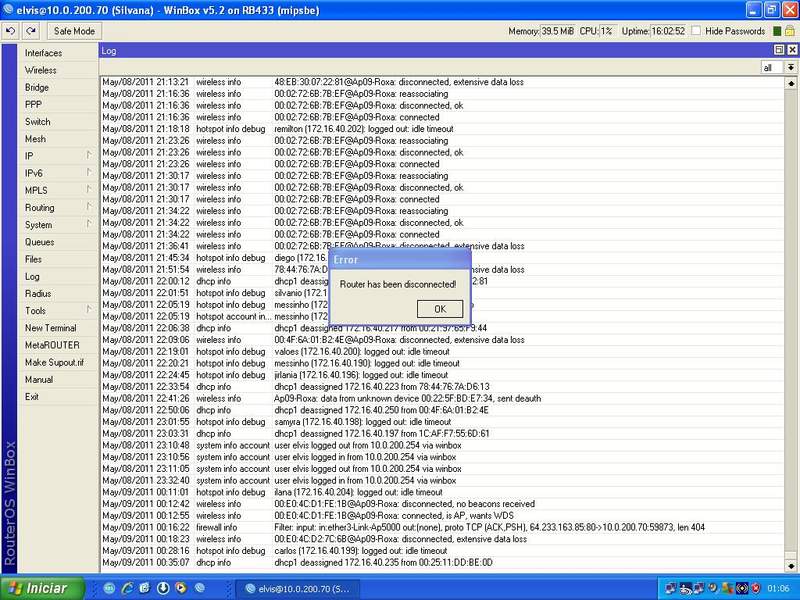Click the log scrollbar up arrow
The image size is (800, 600).
(x=790, y=83)
